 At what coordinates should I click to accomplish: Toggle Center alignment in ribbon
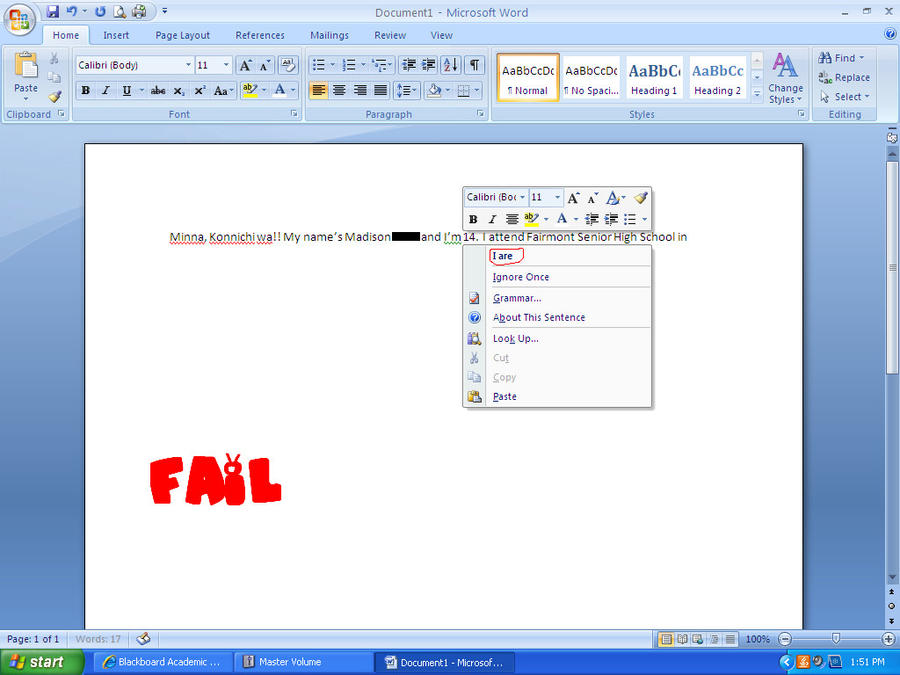339,91
